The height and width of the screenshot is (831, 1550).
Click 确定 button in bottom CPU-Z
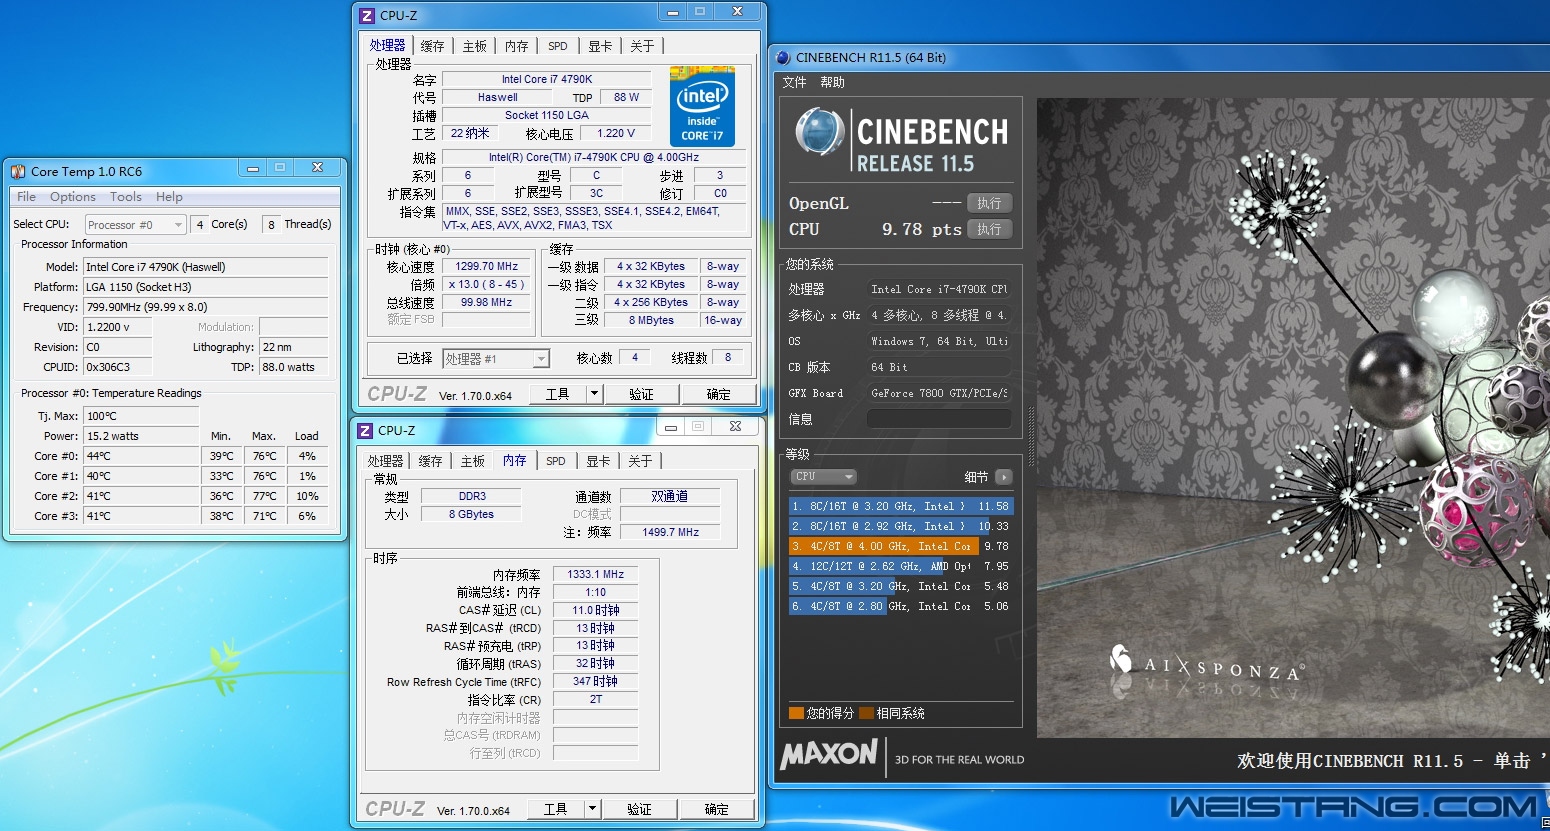coord(716,809)
